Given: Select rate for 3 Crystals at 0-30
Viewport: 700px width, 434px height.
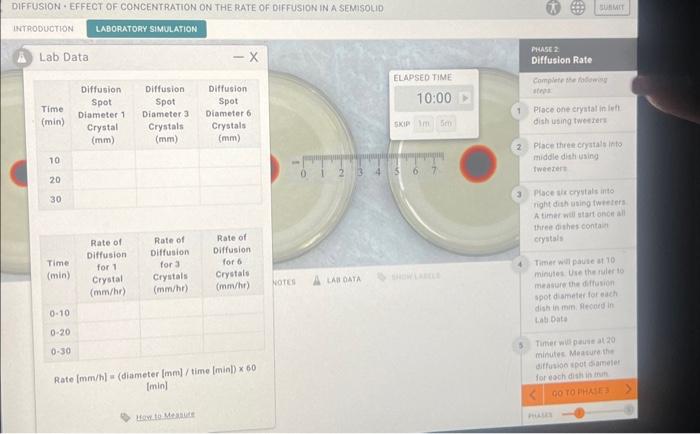Looking at the screenshot, I should (x=172, y=347).
